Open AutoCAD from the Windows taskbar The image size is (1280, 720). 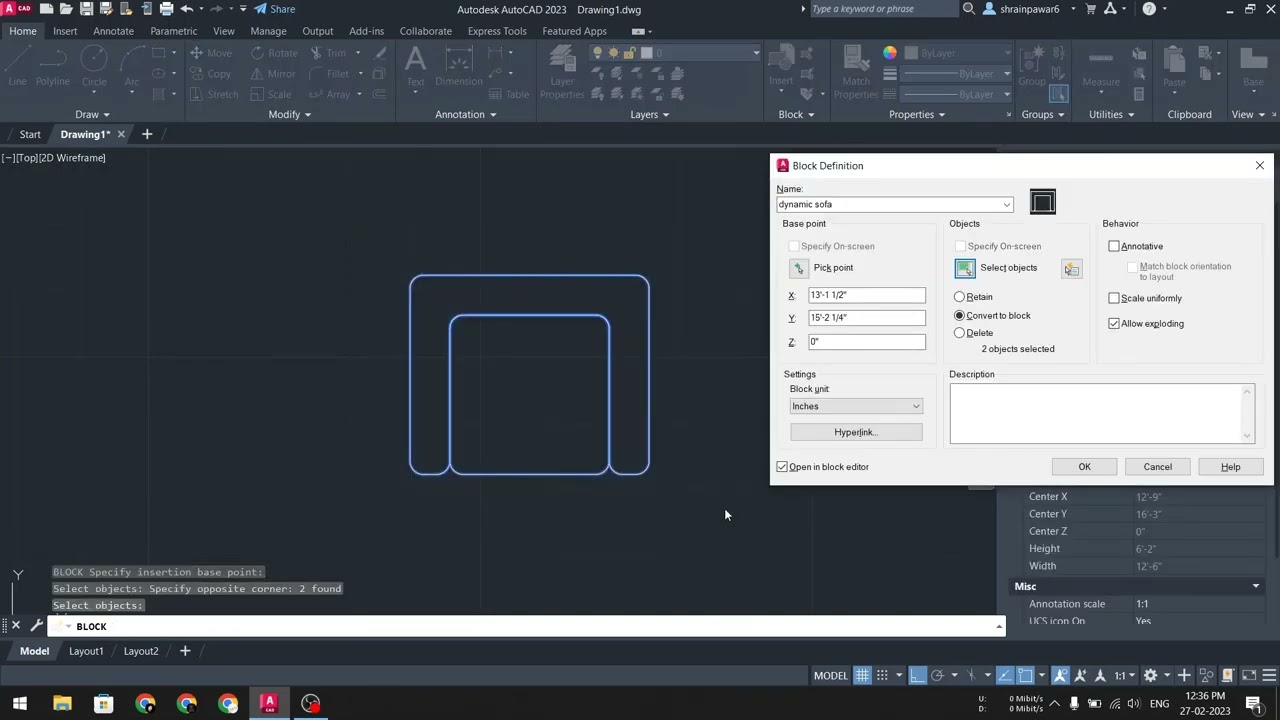coord(269,703)
